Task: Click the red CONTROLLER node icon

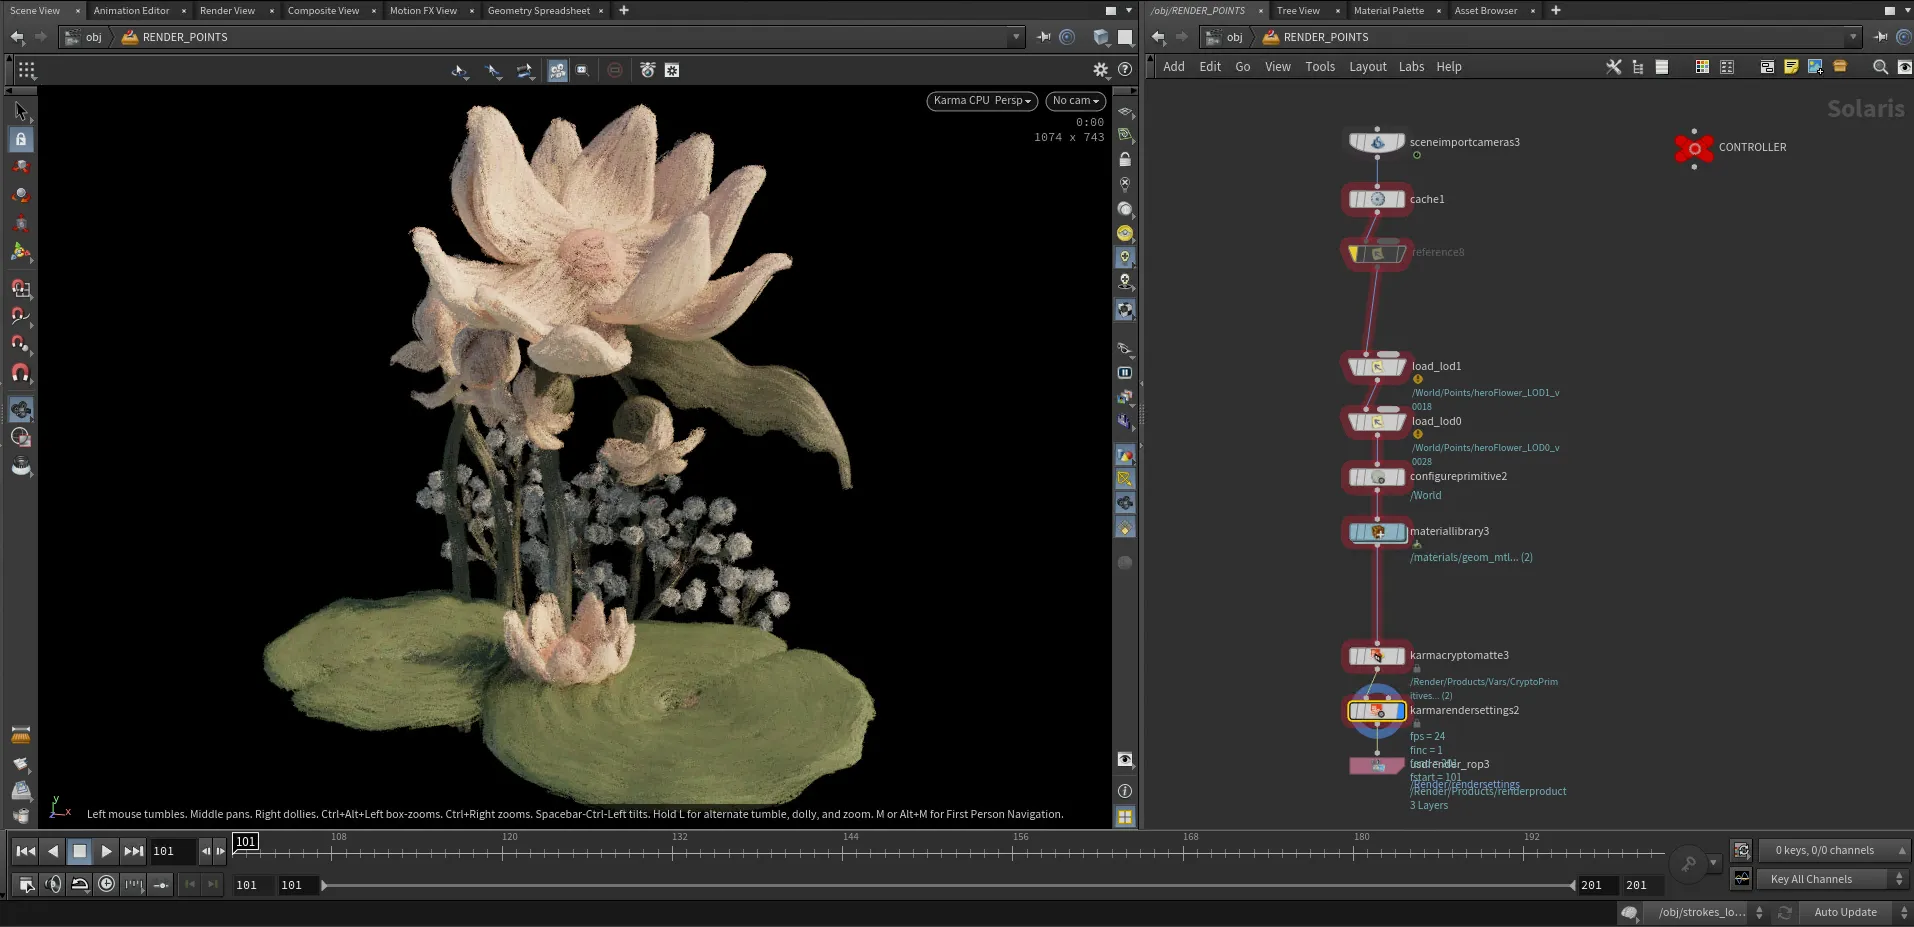Action: point(1694,148)
